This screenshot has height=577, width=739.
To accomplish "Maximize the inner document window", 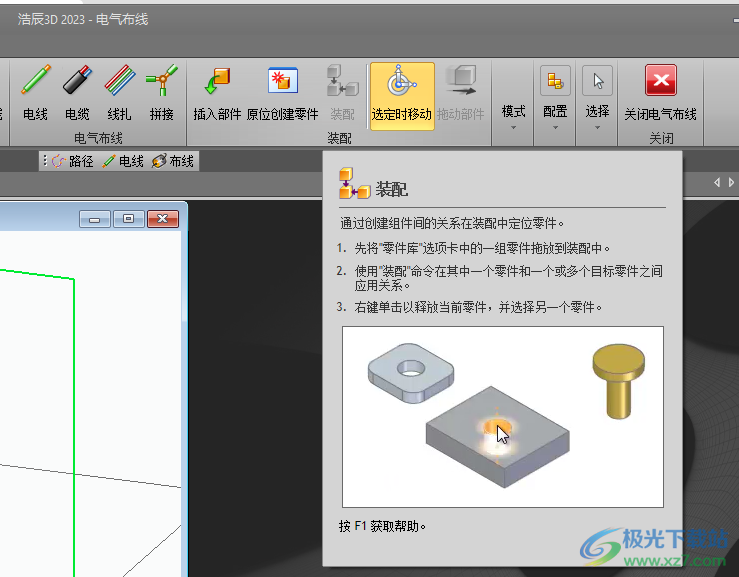I will [128, 219].
